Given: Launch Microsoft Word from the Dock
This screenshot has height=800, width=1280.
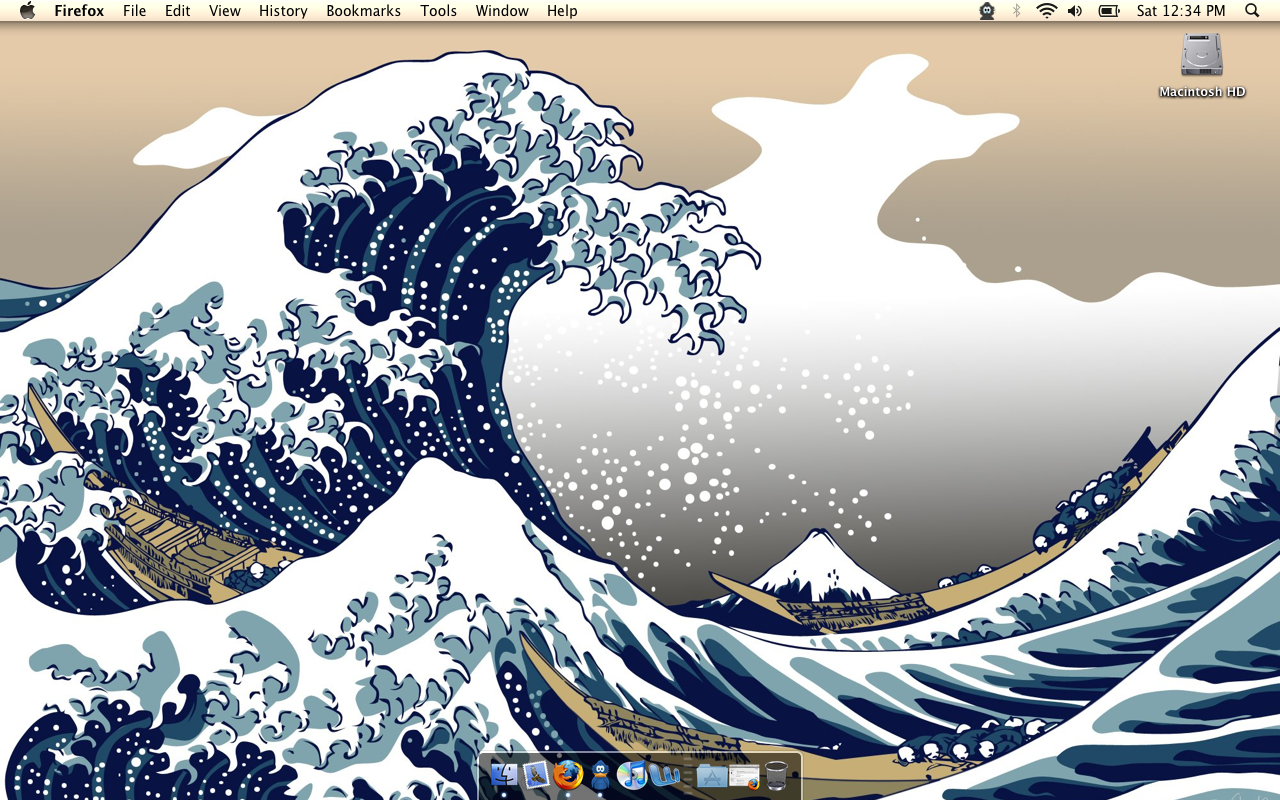Looking at the screenshot, I should (x=665, y=775).
